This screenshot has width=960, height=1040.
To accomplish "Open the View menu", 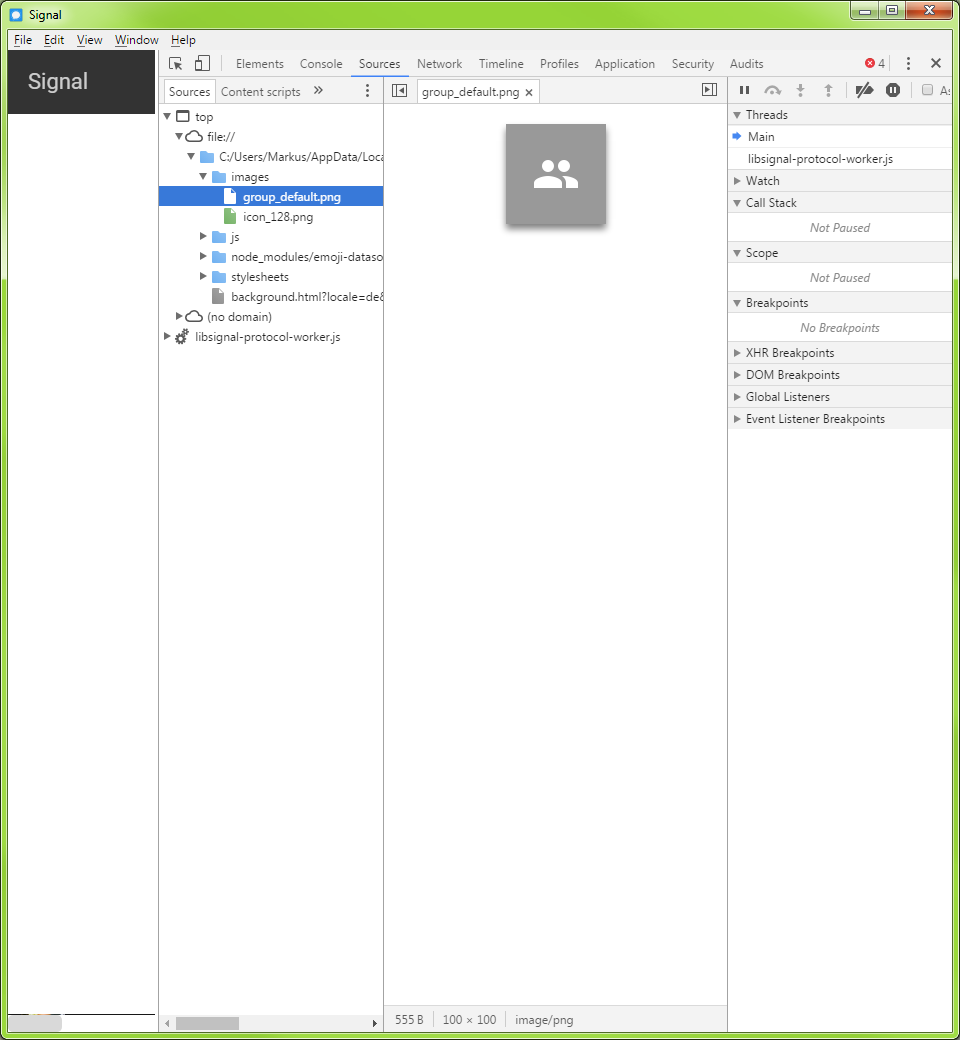I will (x=90, y=40).
